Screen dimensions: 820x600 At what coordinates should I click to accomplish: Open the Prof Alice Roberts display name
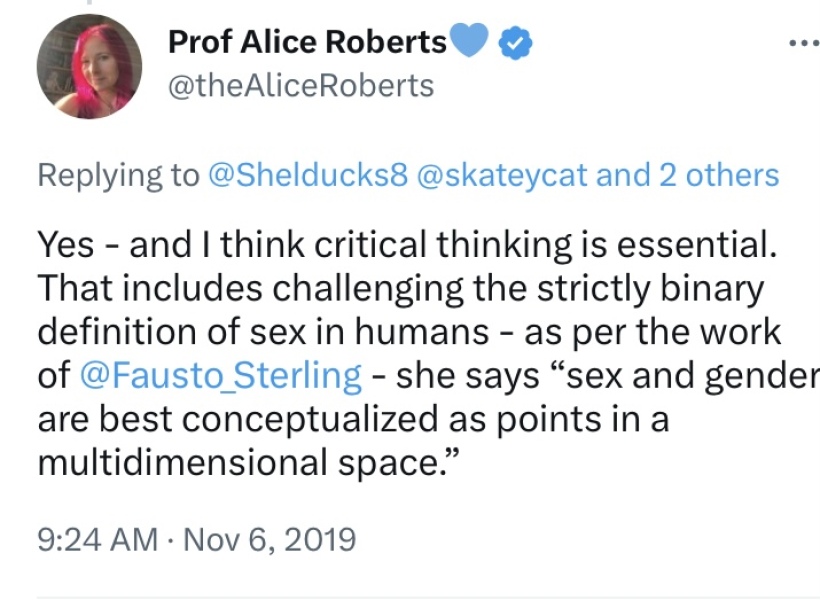[307, 42]
